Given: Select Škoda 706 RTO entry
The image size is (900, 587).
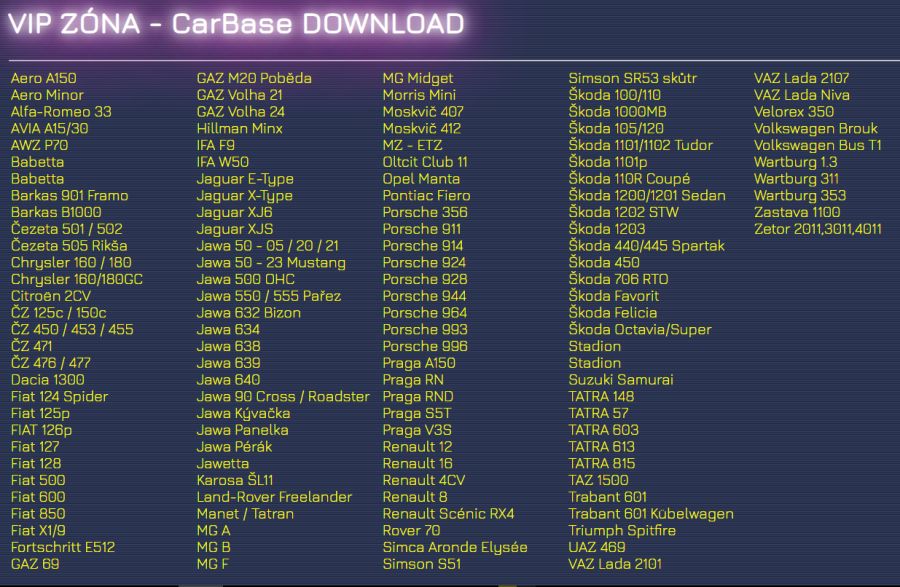Looking at the screenshot, I should click(x=618, y=279).
